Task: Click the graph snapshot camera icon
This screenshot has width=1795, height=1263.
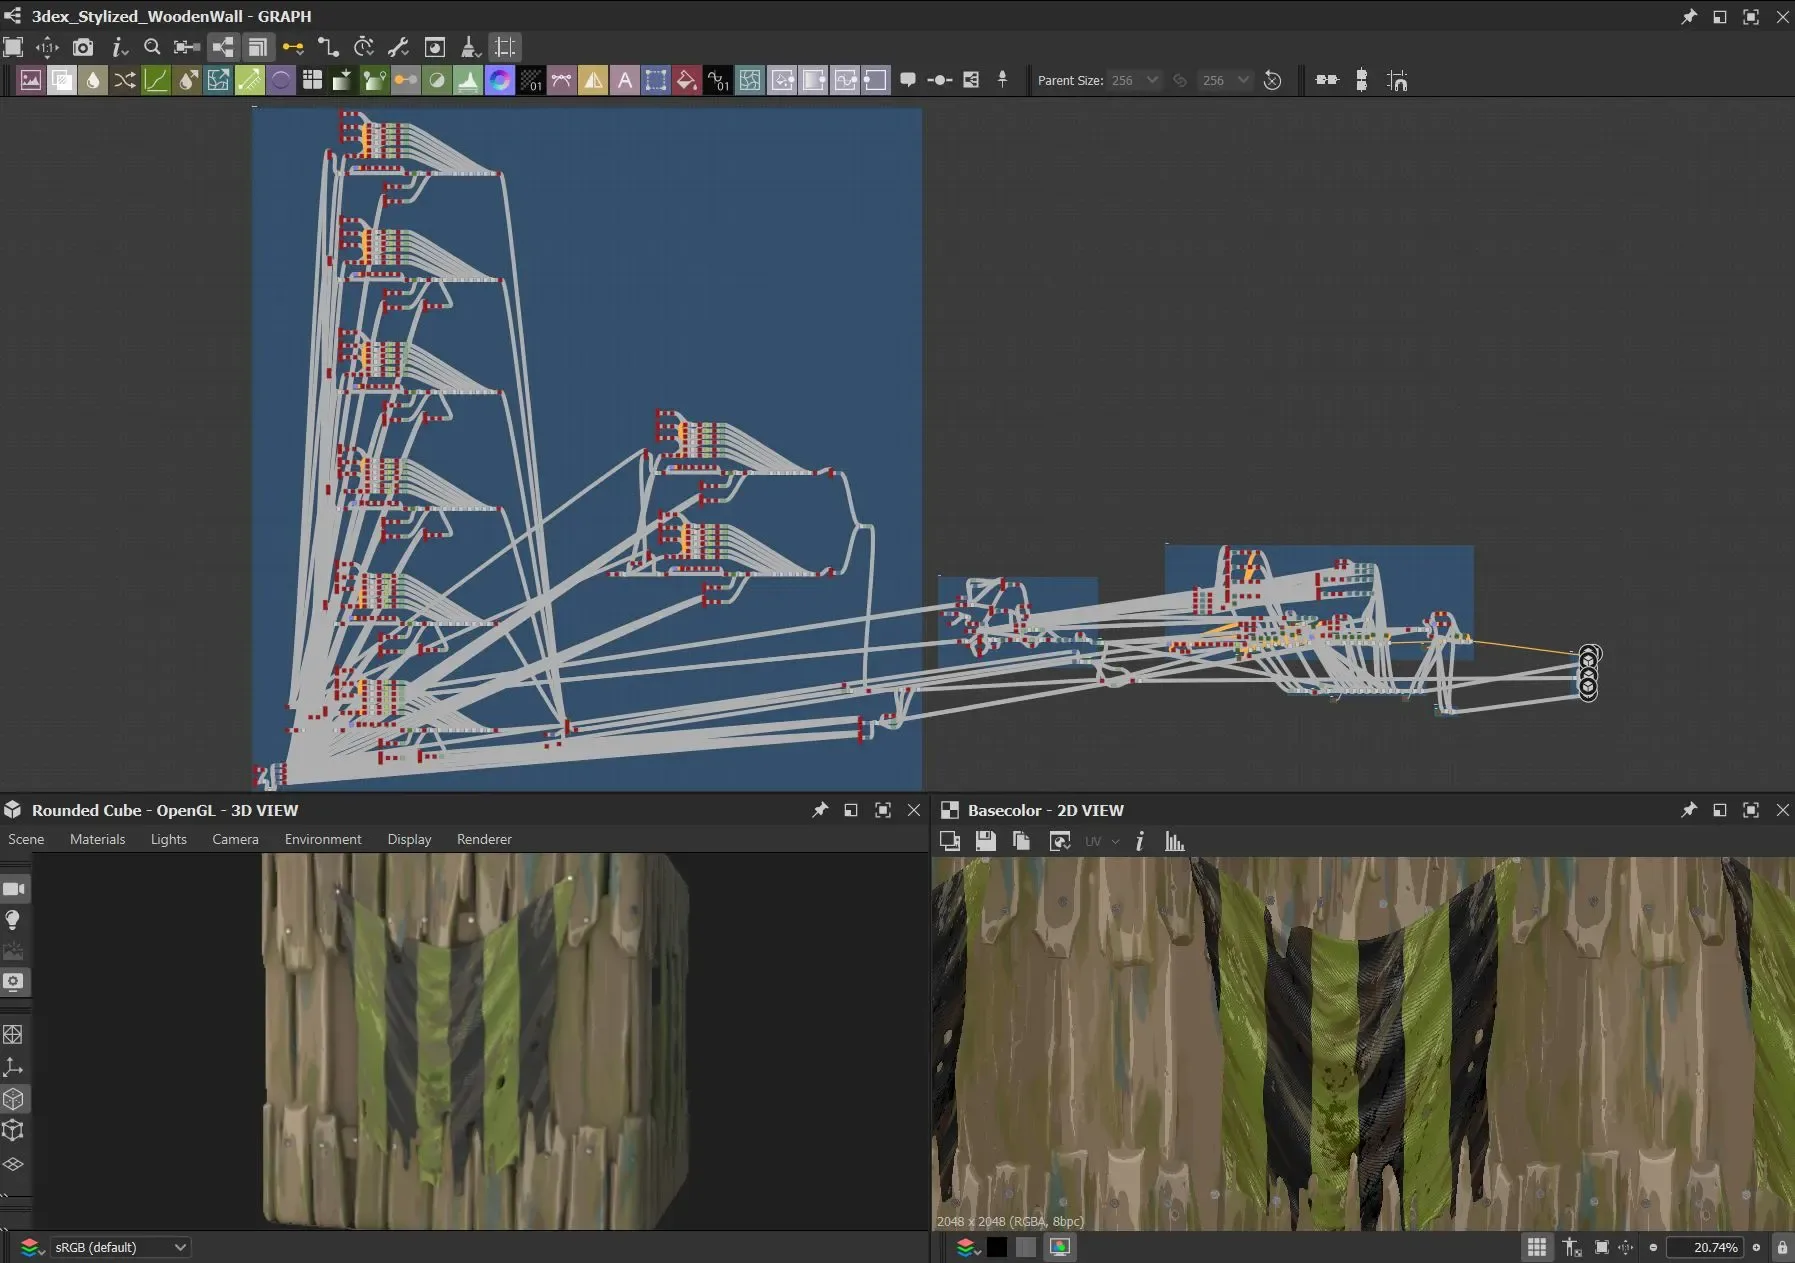Action: [83, 47]
